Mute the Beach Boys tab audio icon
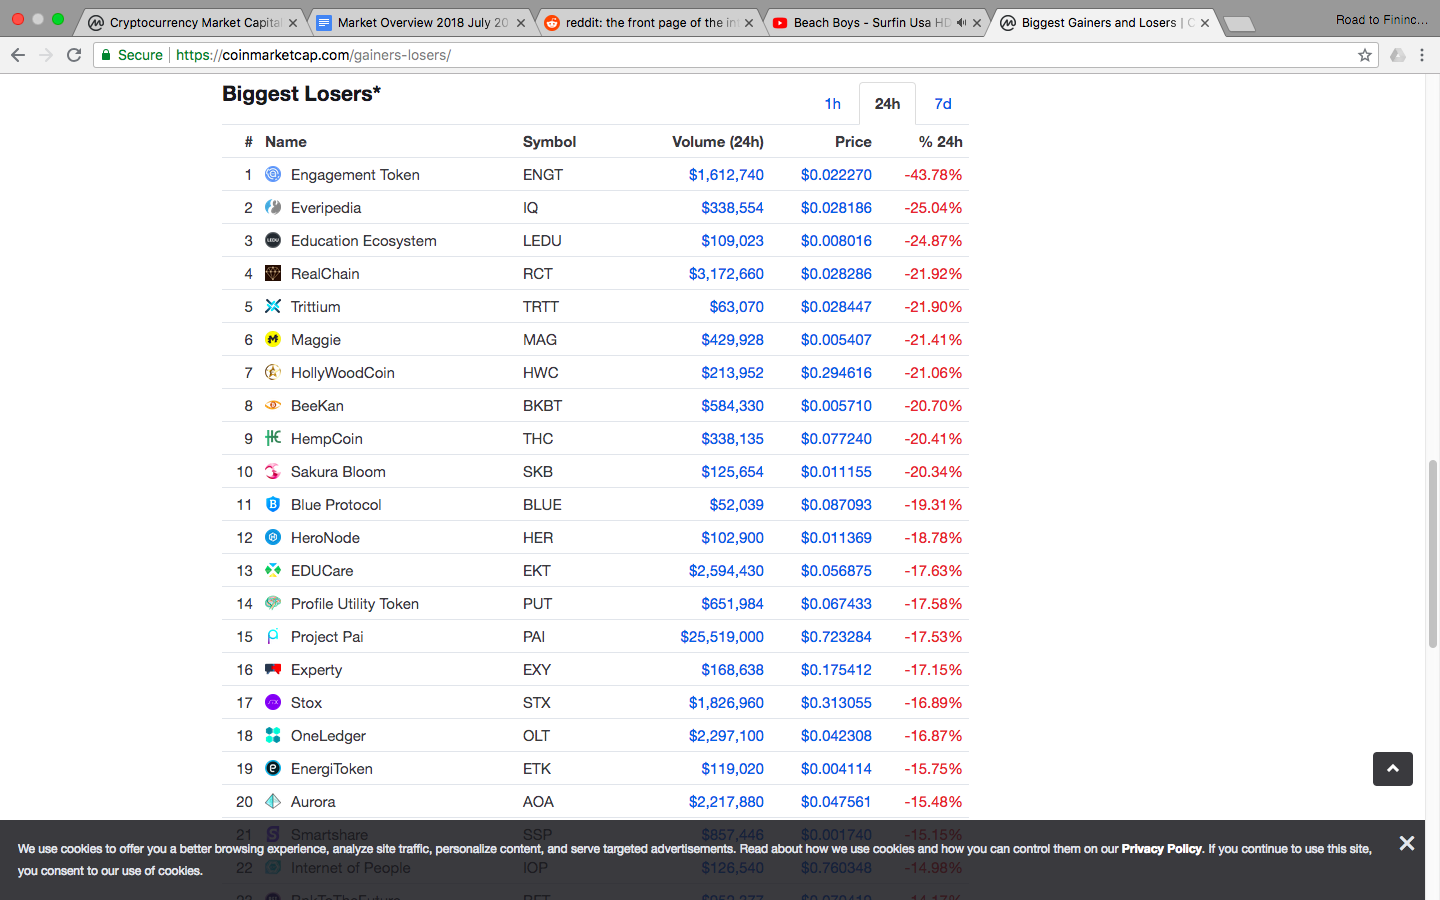The width and height of the screenshot is (1440, 900). (x=961, y=22)
